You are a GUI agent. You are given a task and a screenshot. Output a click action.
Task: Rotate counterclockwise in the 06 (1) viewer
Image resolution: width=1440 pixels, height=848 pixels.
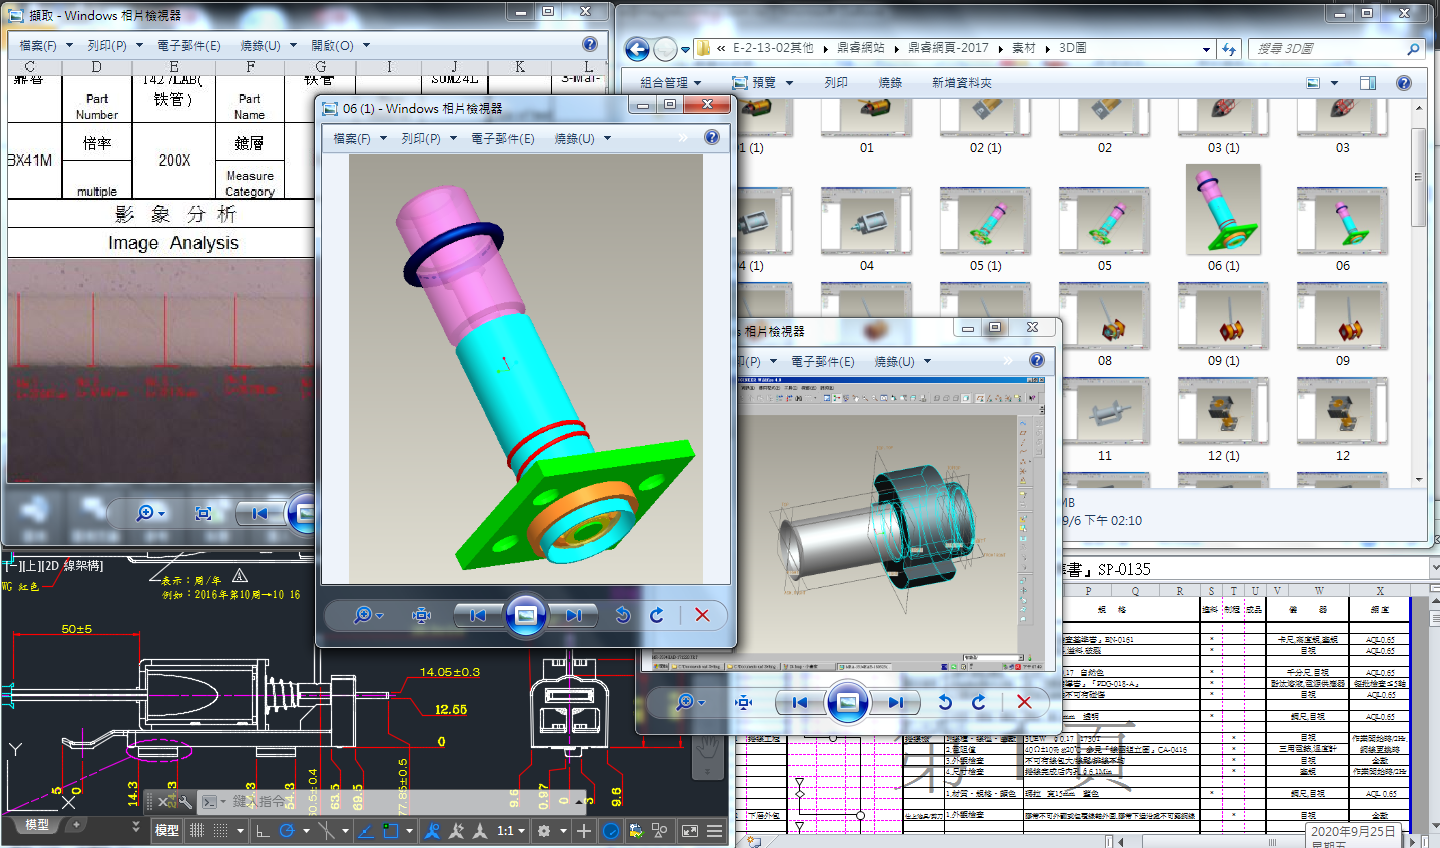622,615
